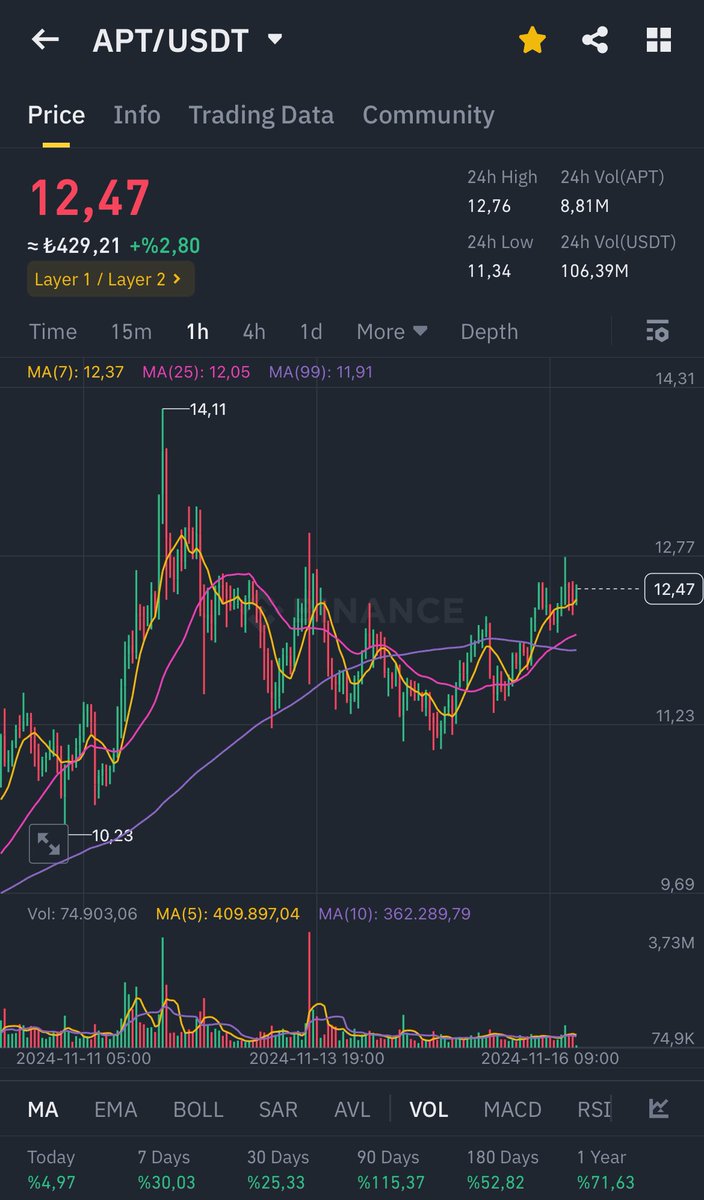This screenshot has height=1200, width=704.
Task: Tap the 24h Low value 11,34
Action: tap(489, 270)
